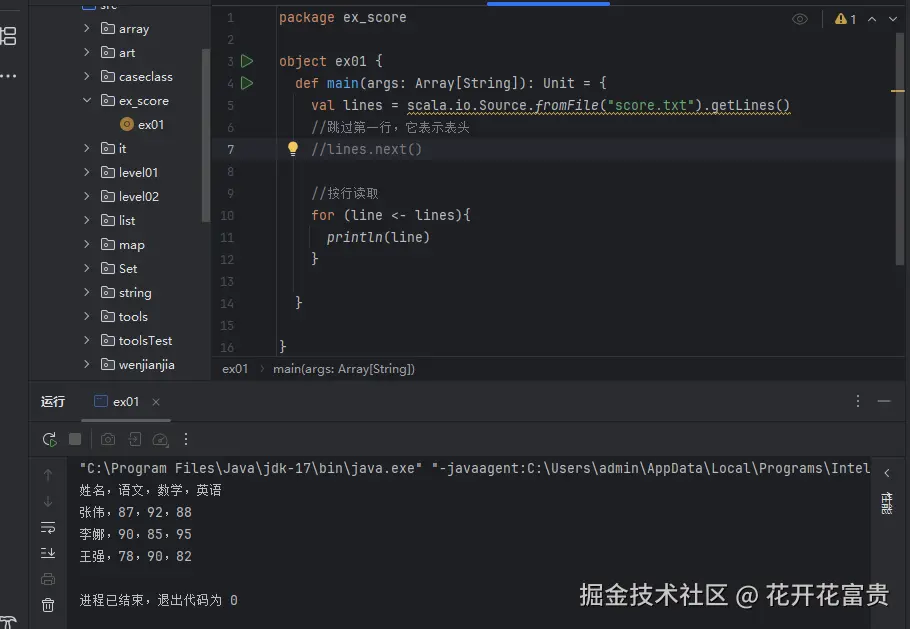Expand the level02 package folder

(x=87, y=196)
